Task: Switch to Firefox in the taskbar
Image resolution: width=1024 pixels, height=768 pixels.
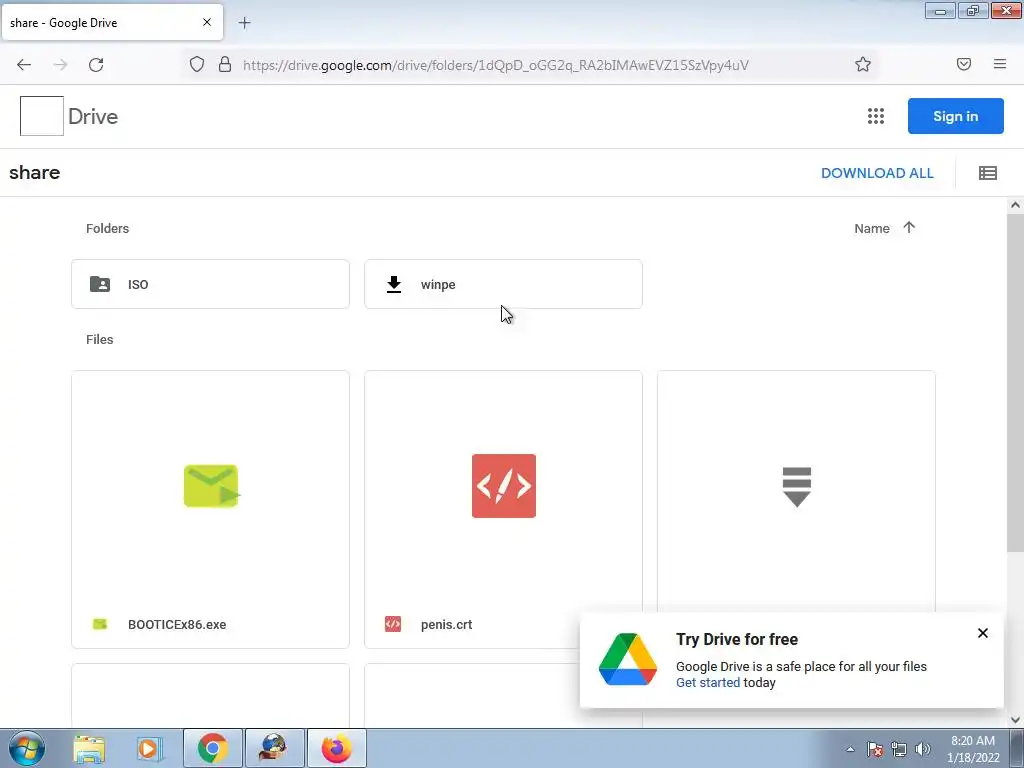Action: coord(336,748)
